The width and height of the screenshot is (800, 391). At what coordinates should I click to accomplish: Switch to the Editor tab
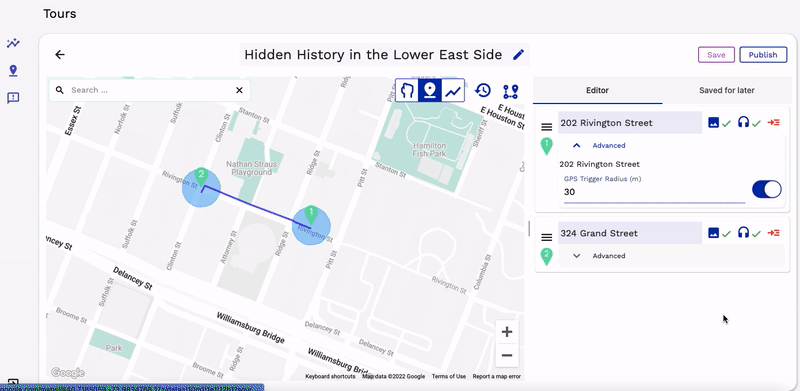pyautogui.click(x=597, y=90)
